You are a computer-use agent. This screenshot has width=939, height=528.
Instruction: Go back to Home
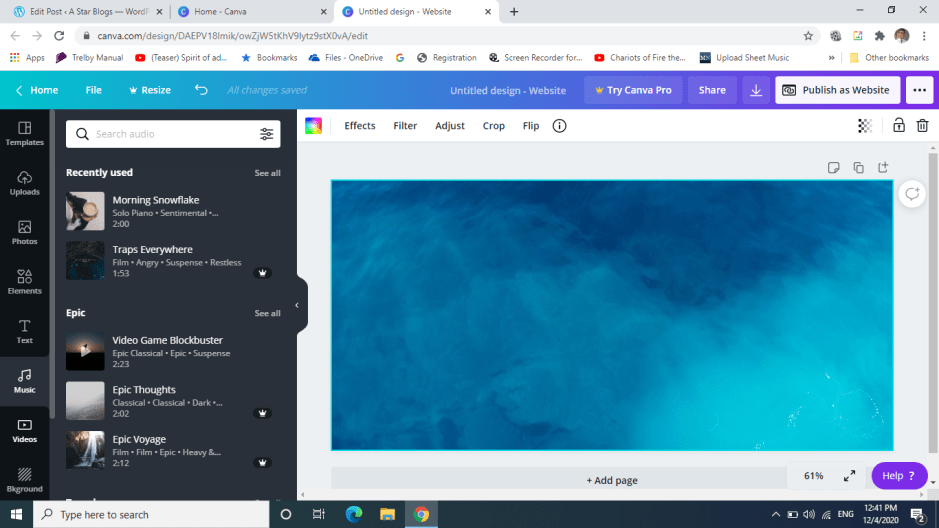pos(37,90)
